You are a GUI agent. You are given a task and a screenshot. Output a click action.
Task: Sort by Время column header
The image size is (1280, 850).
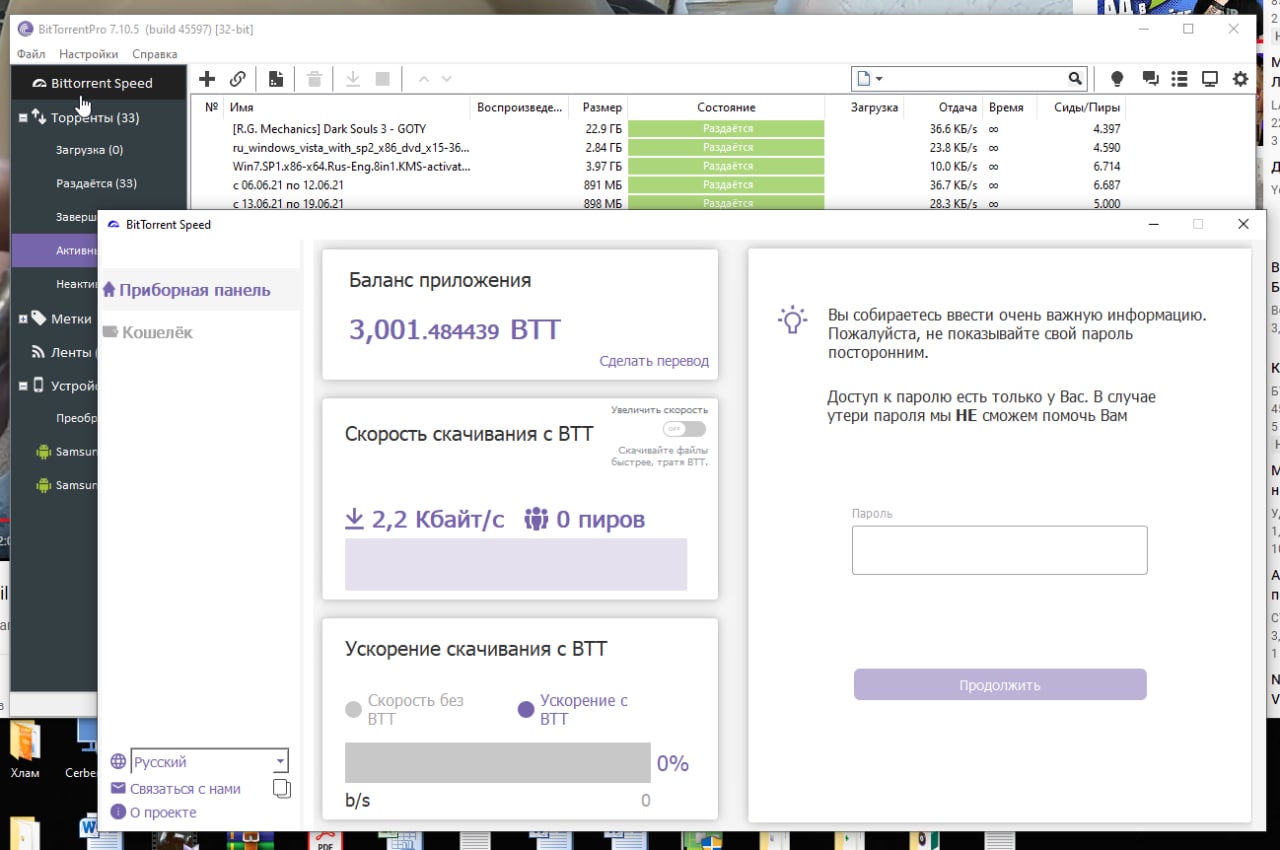pos(1005,107)
